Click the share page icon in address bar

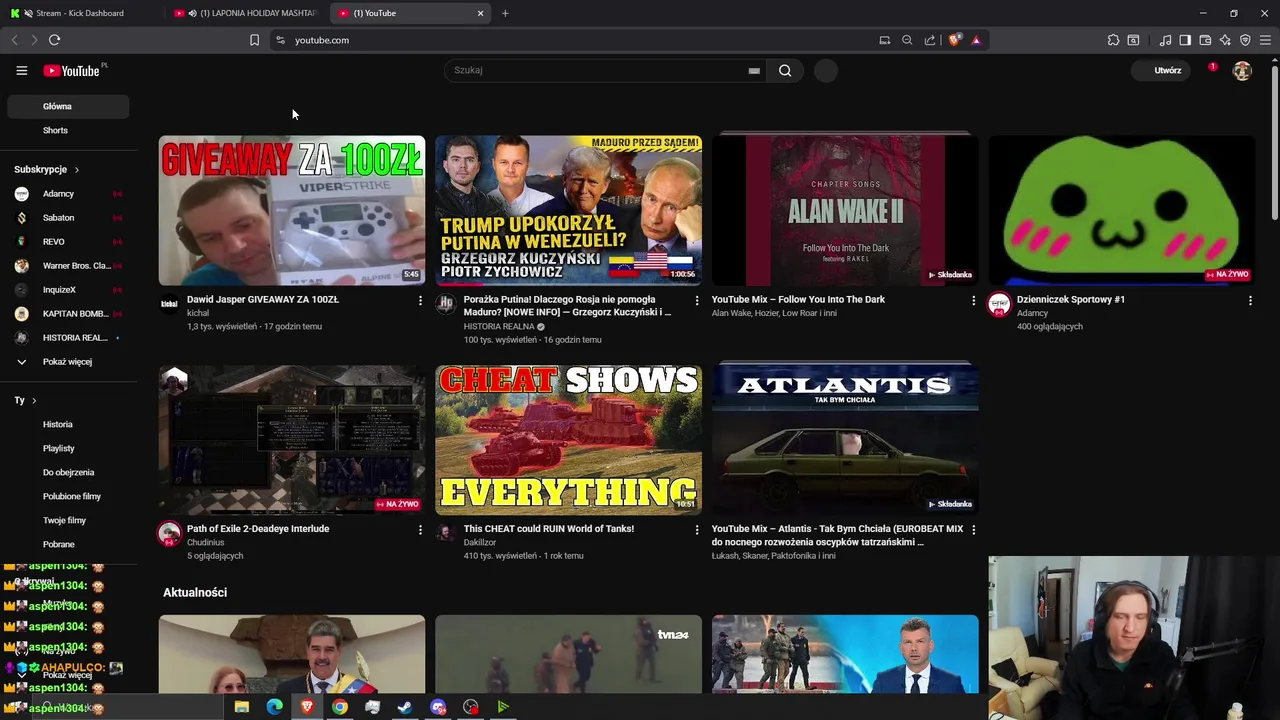pos(930,40)
